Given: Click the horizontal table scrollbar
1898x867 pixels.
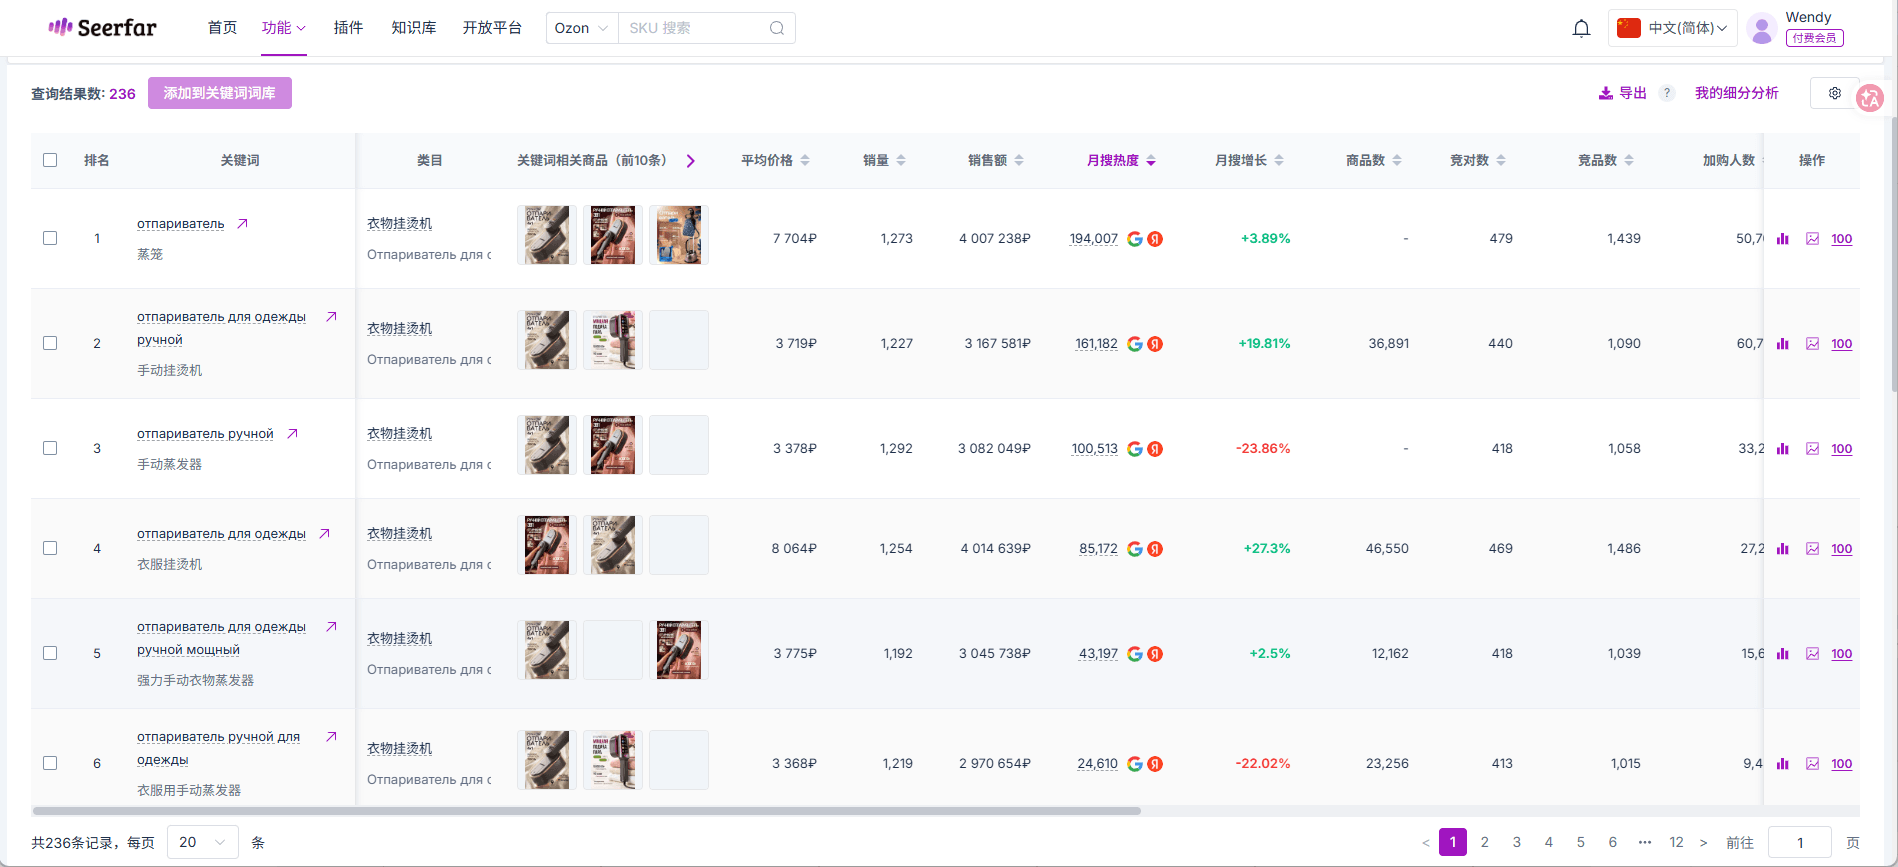Looking at the screenshot, I should tap(587, 811).
